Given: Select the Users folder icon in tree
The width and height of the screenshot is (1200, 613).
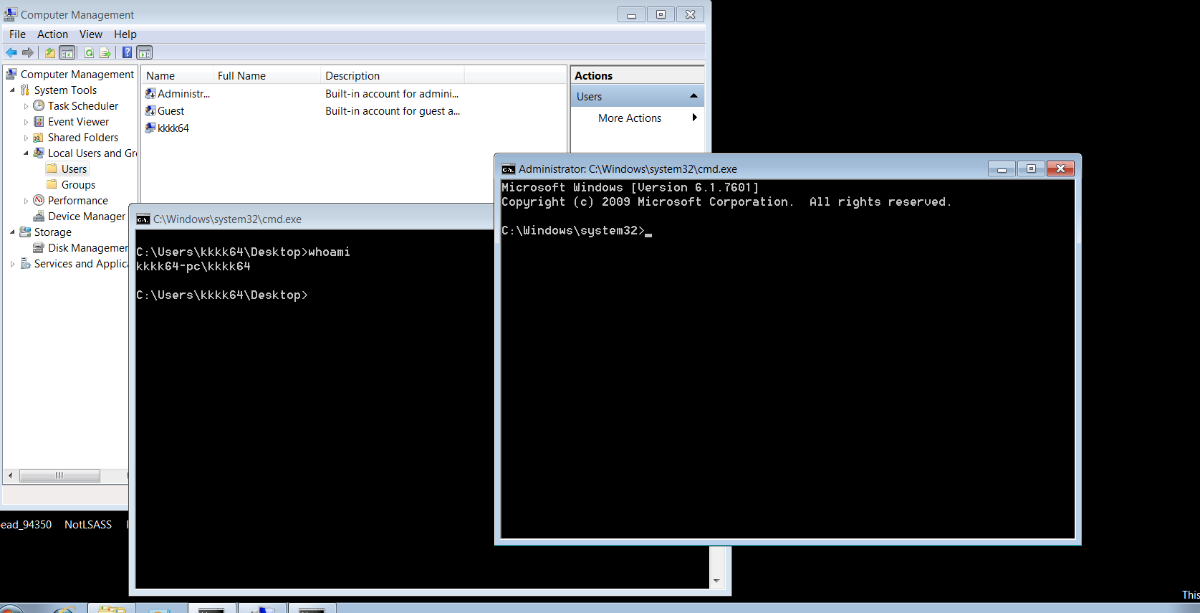Looking at the screenshot, I should tap(52, 169).
